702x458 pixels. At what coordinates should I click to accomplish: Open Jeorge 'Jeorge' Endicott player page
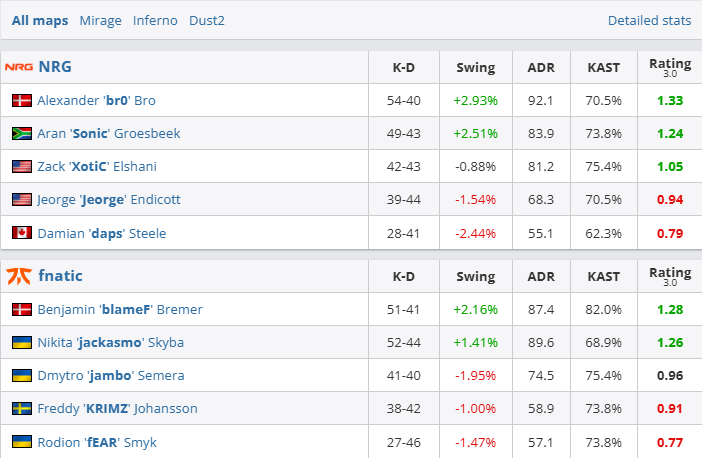(x=109, y=199)
